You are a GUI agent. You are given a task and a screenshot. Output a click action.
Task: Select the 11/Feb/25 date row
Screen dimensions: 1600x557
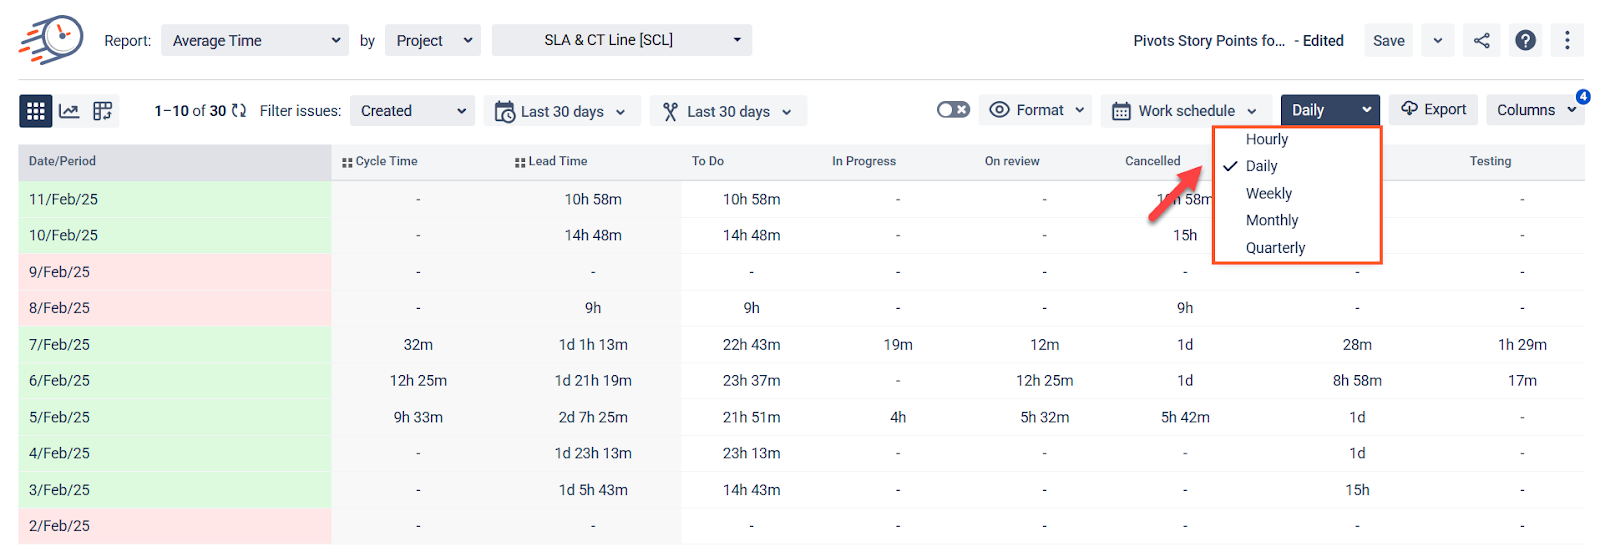click(x=175, y=199)
